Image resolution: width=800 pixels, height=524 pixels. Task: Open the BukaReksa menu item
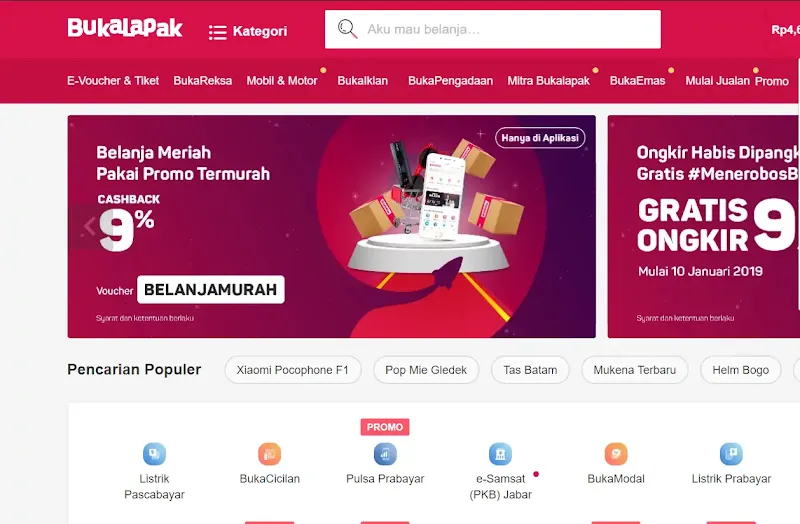coord(203,81)
